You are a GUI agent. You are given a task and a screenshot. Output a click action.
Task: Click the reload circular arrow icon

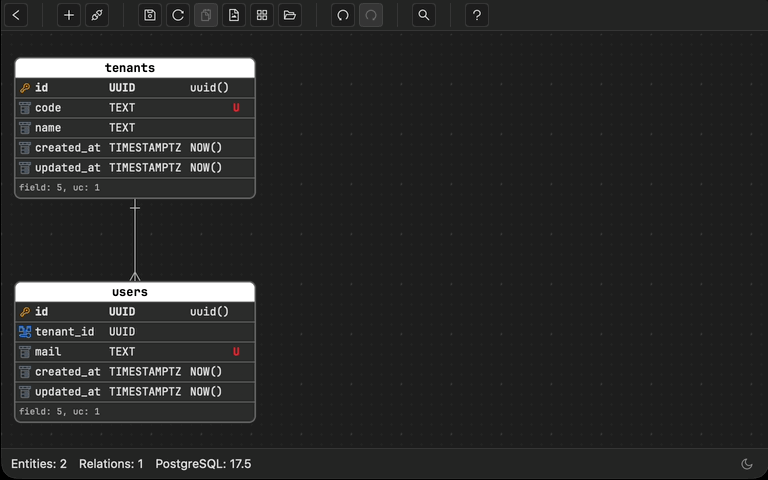178,15
